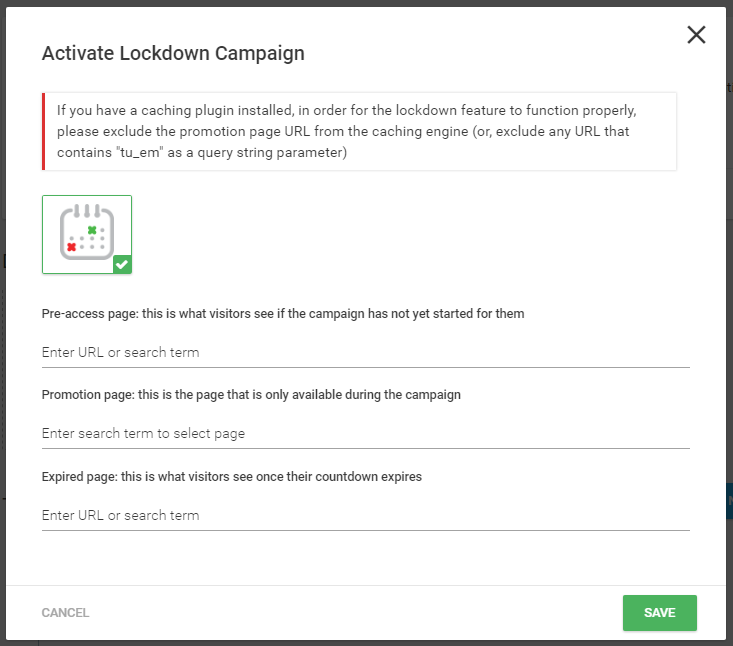This screenshot has height=646, width=733.
Task: Select the calendar campaign type tile
Action: point(87,234)
